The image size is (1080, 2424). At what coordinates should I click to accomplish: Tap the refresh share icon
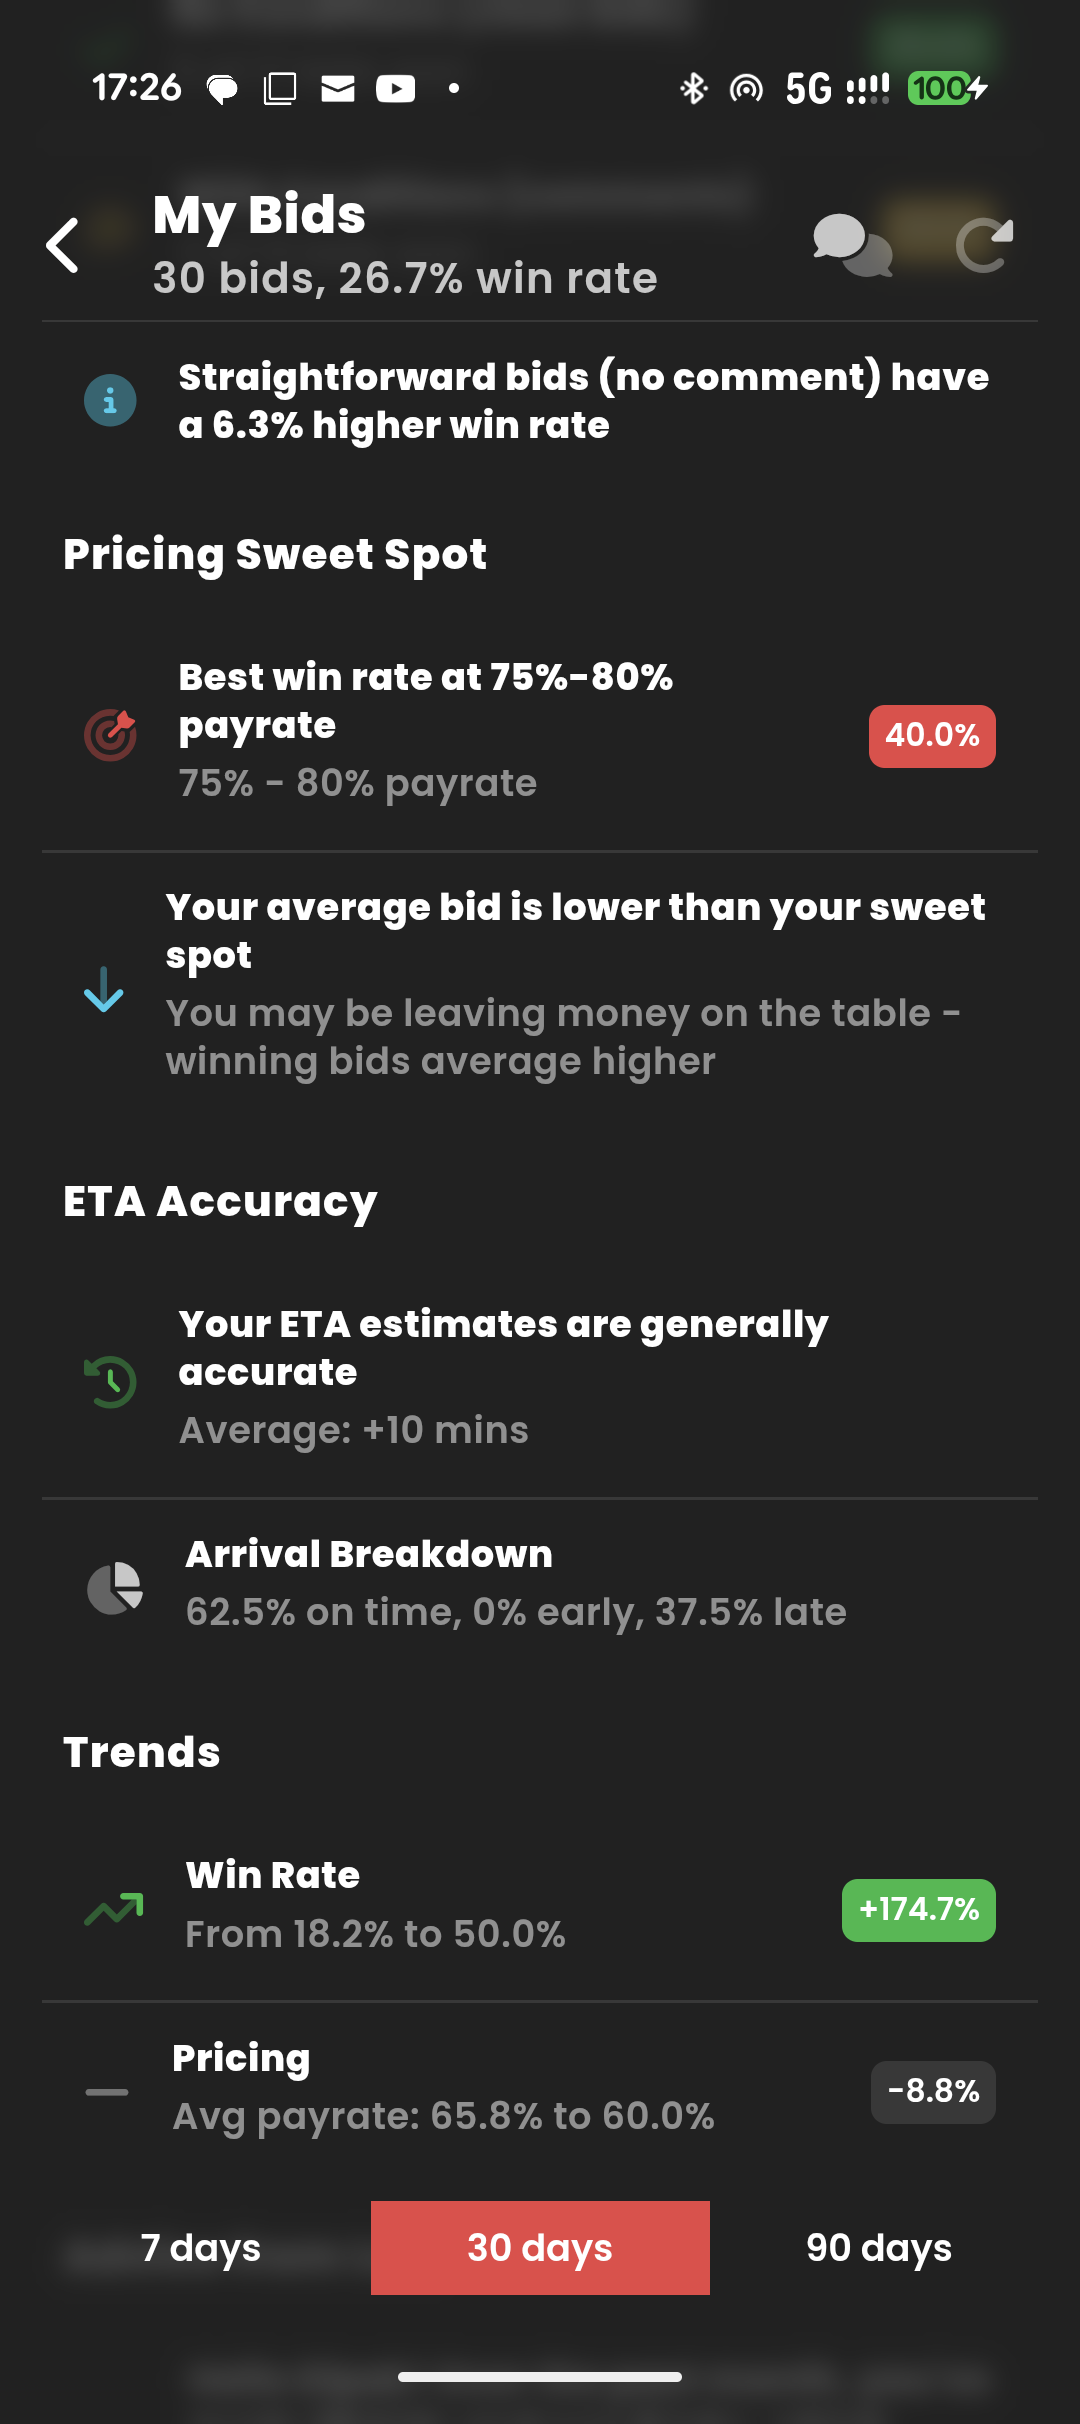pyautogui.click(x=984, y=245)
